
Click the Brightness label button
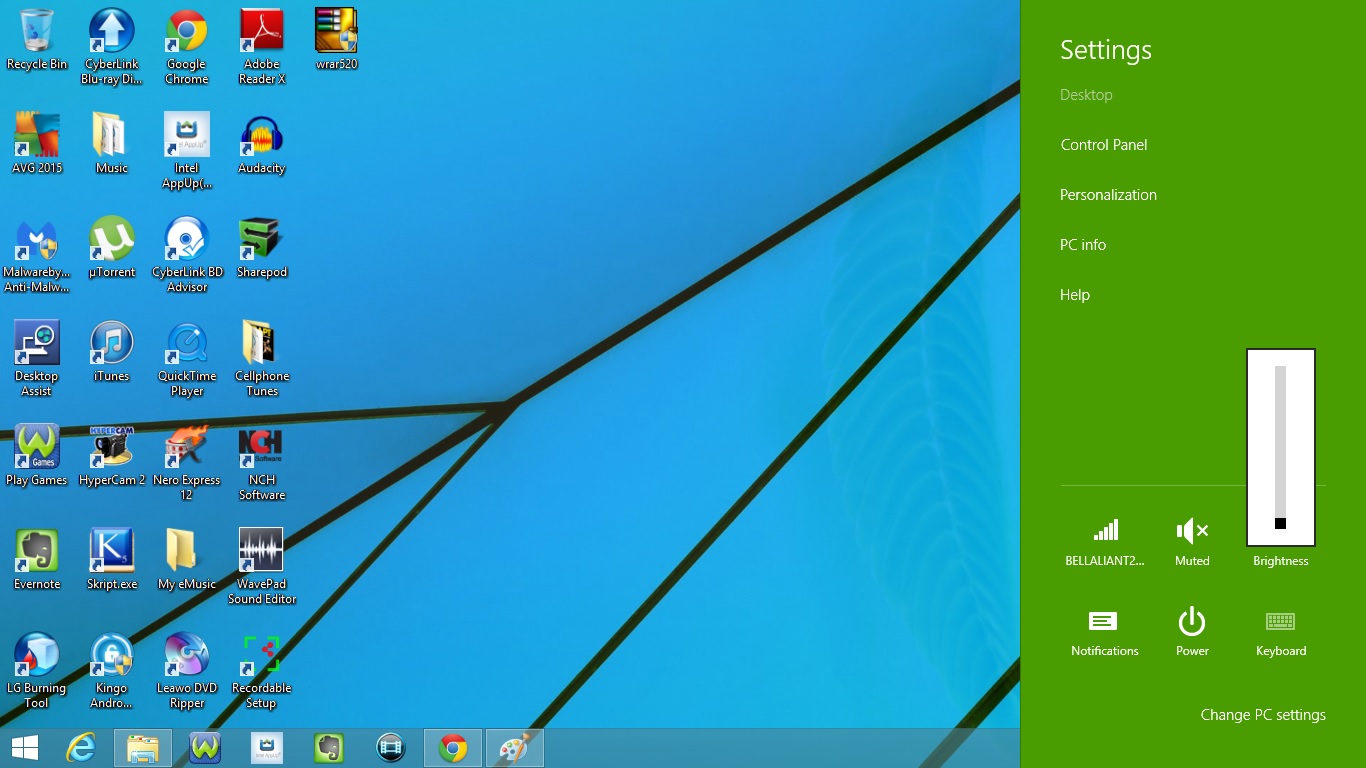tap(1281, 561)
